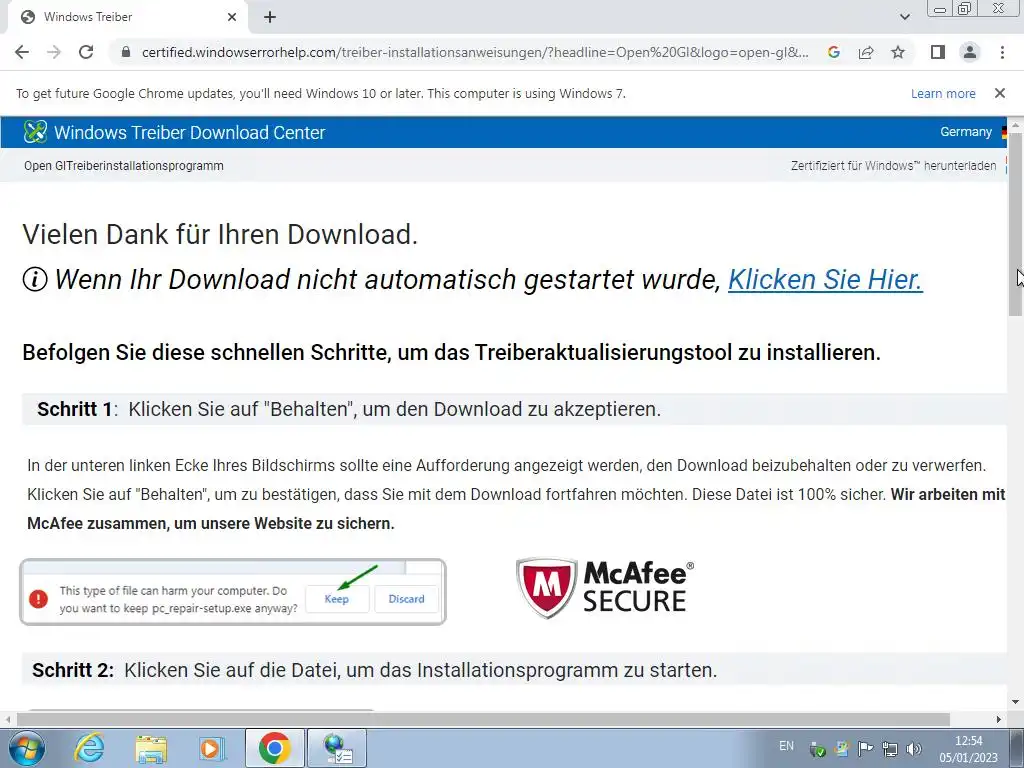This screenshot has height=768, width=1024.
Task: Click the vertical page scrollbar thumb
Action: [1015, 225]
